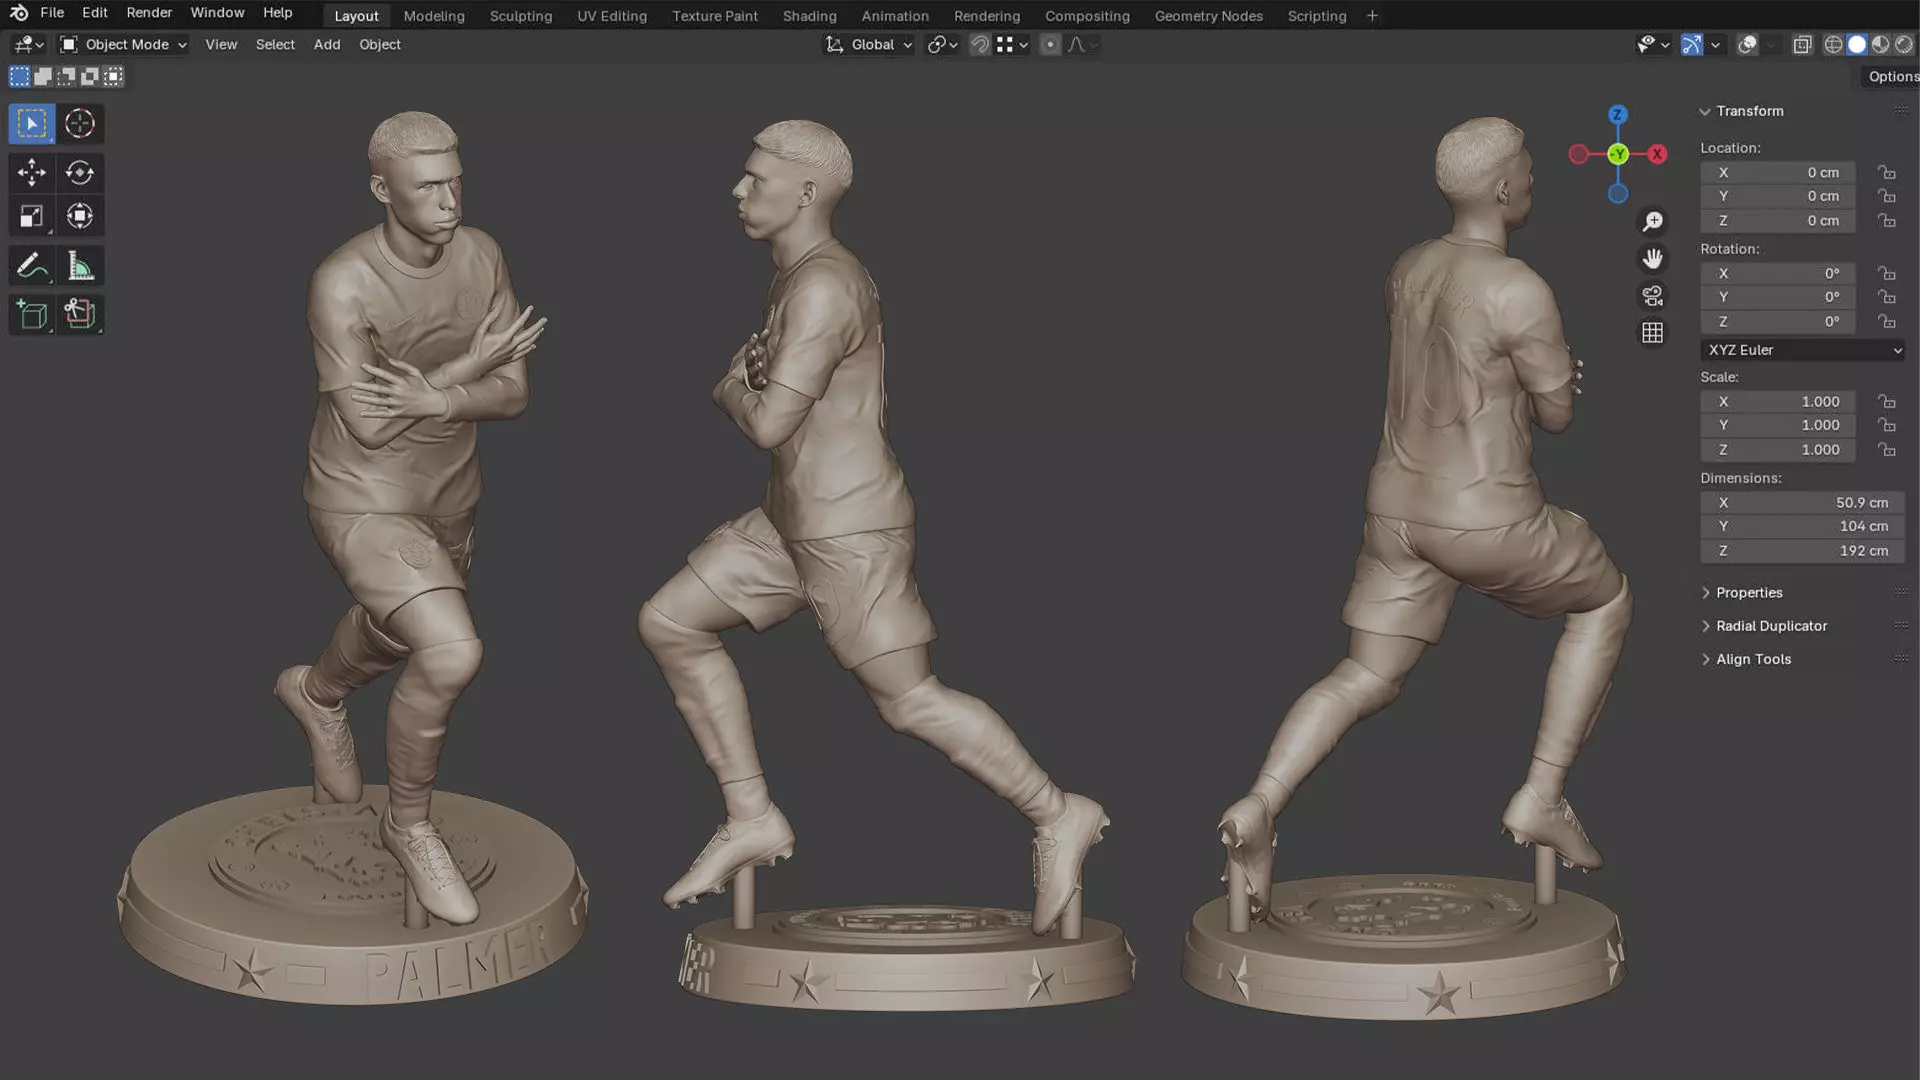Open the viewport Add menu
The width and height of the screenshot is (1920, 1080).
(x=326, y=45)
